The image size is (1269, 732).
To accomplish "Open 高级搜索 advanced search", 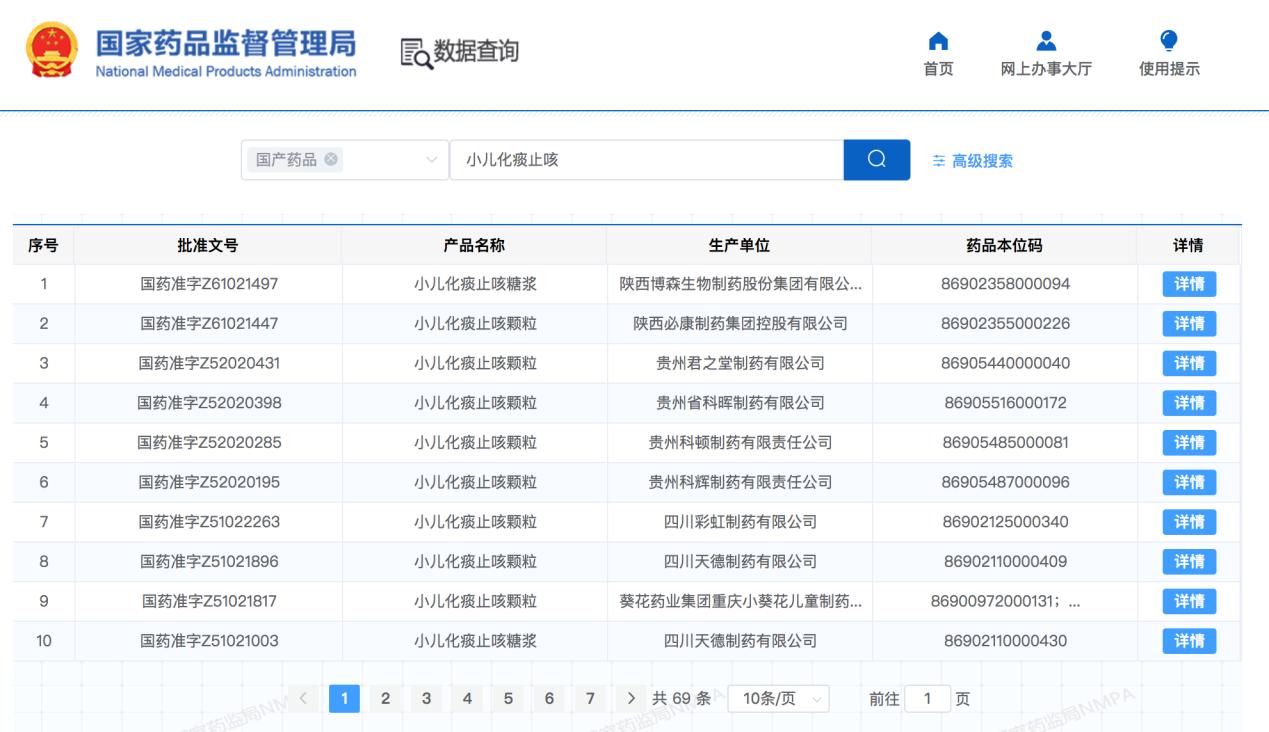I will point(973,161).
